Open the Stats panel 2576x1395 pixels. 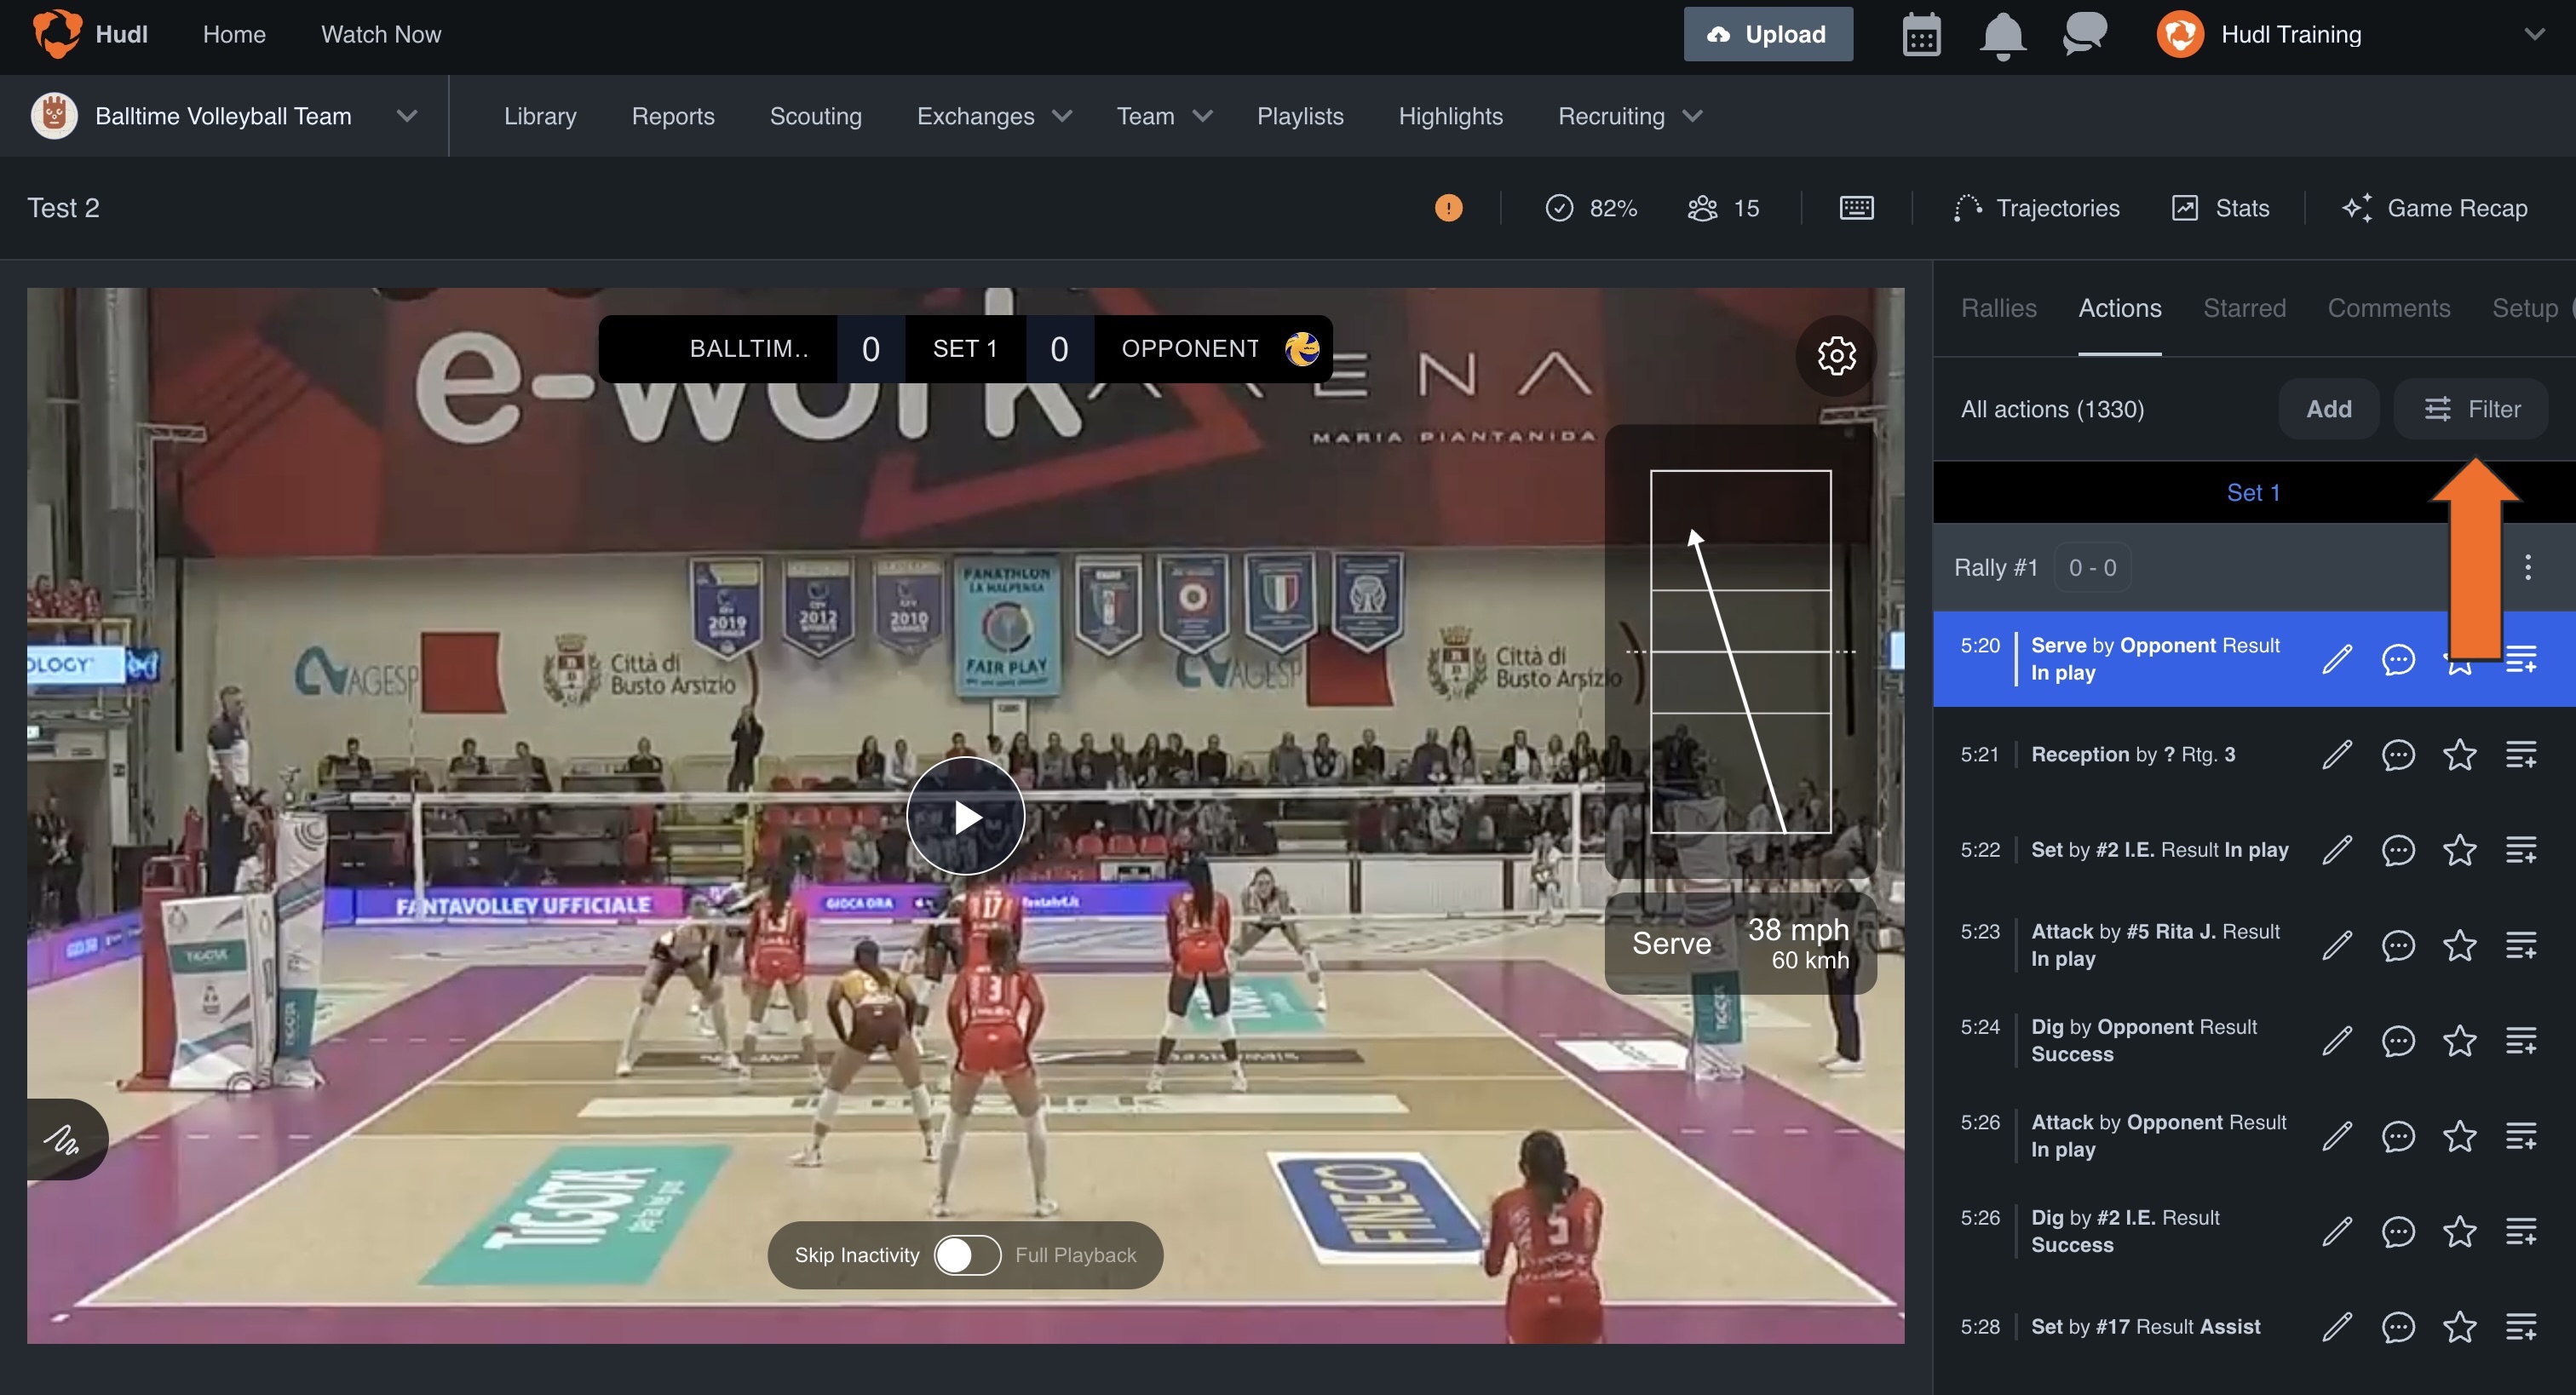click(x=2220, y=208)
